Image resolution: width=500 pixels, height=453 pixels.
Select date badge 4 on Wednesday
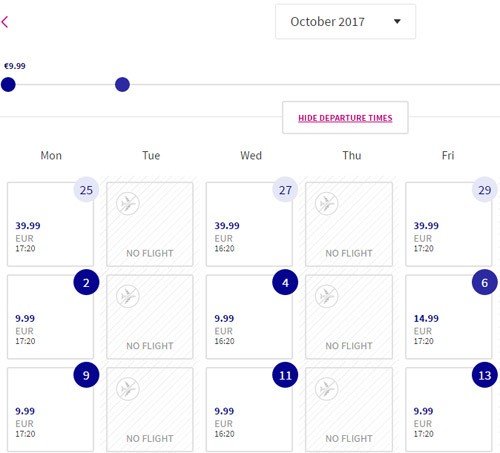pos(285,282)
